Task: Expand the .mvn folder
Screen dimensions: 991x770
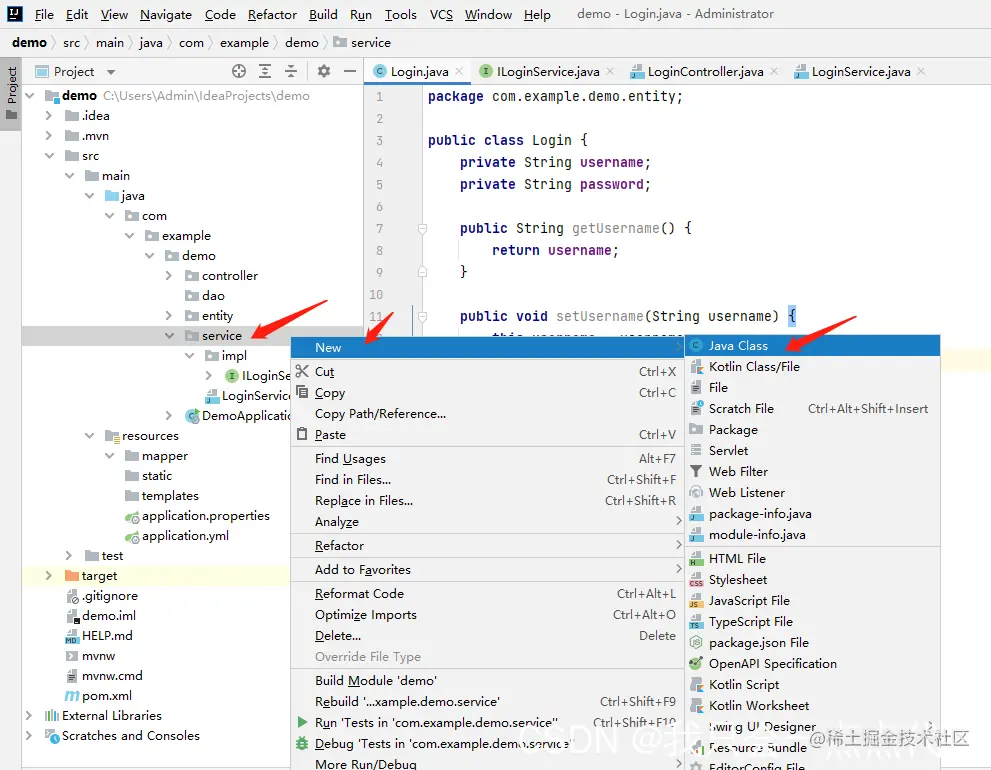Action: 49,136
